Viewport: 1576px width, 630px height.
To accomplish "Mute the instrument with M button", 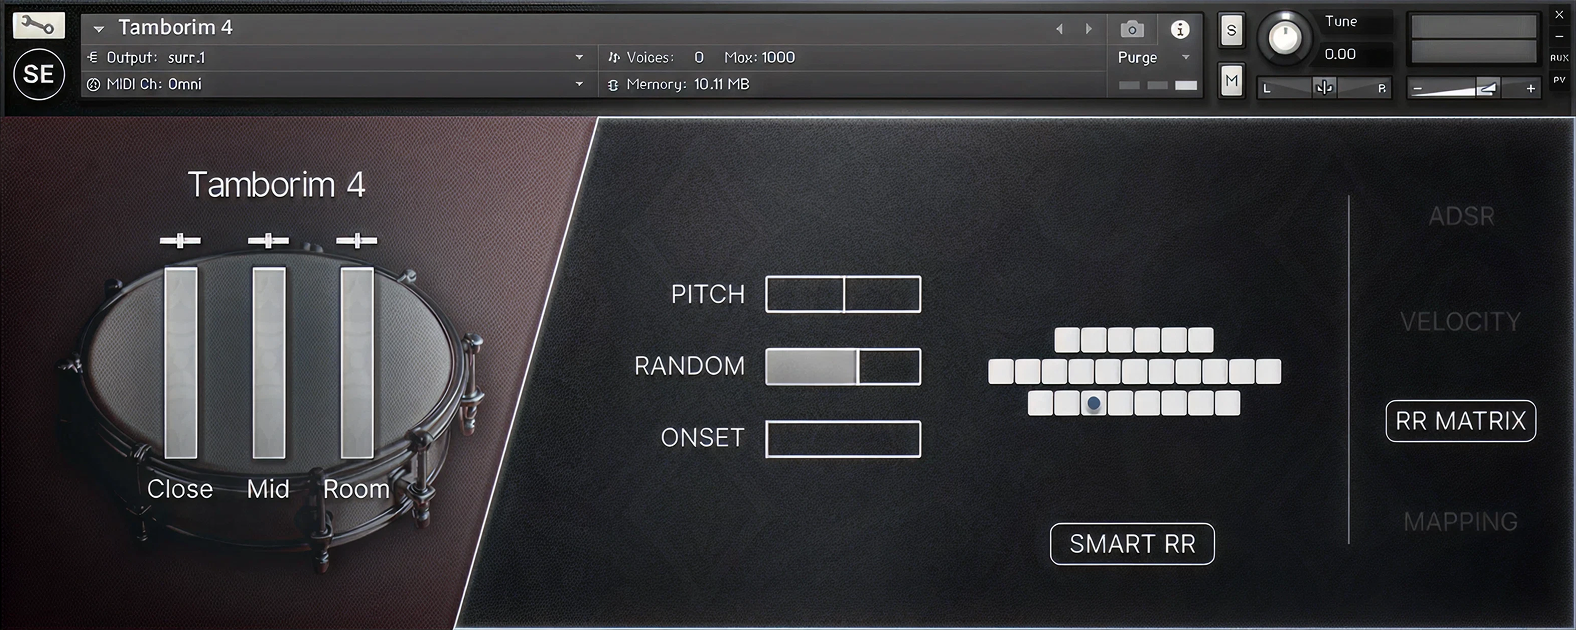I will point(1231,80).
